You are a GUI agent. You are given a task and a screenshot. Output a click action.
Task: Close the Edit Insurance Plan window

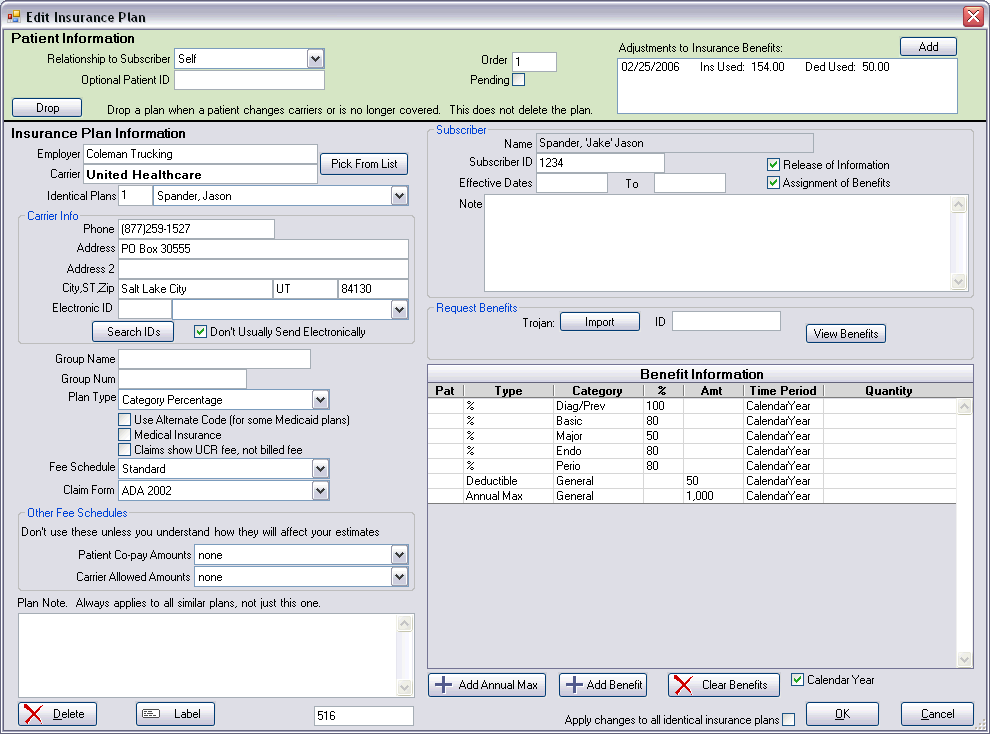[972, 16]
